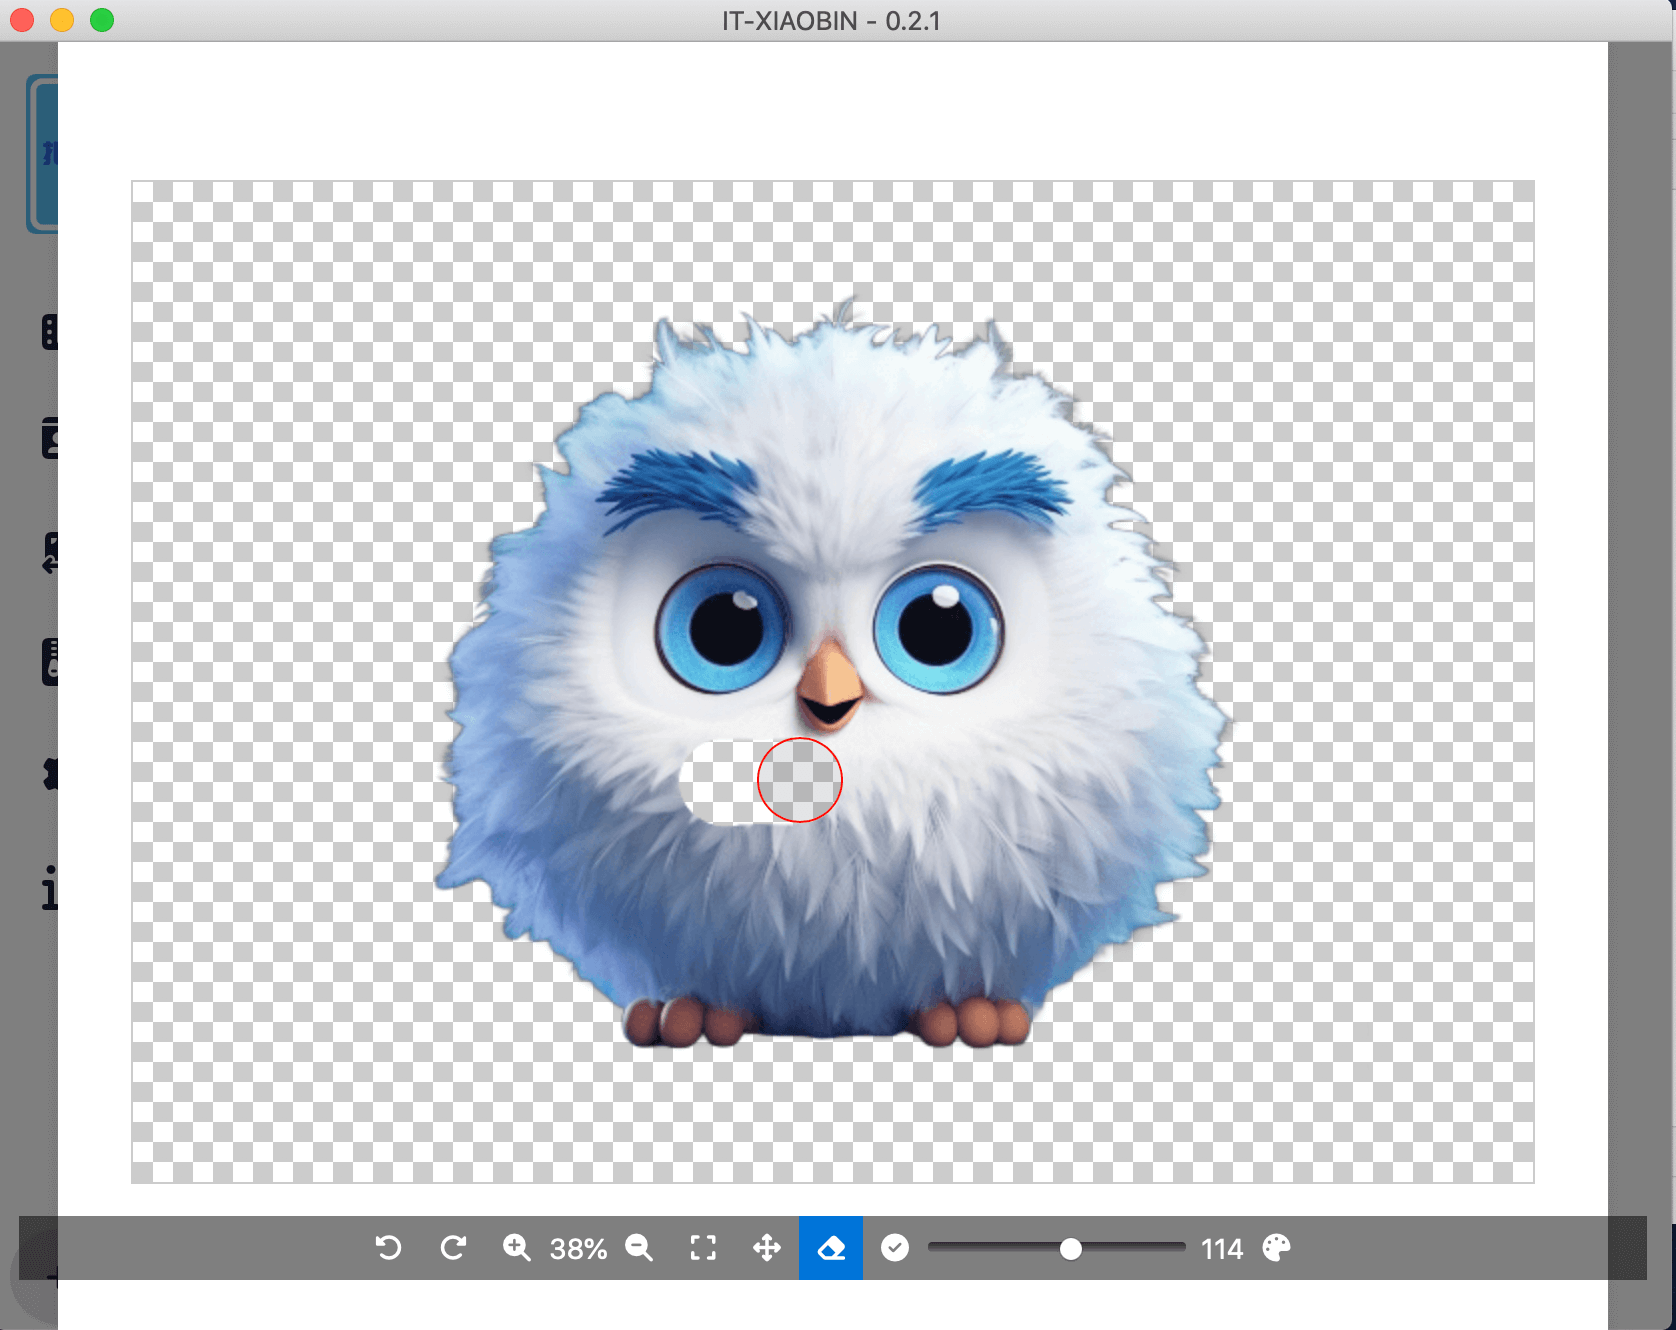Select the move/pan crosshair tool
This screenshot has width=1676, height=1330.
(x=767, y=1248)
